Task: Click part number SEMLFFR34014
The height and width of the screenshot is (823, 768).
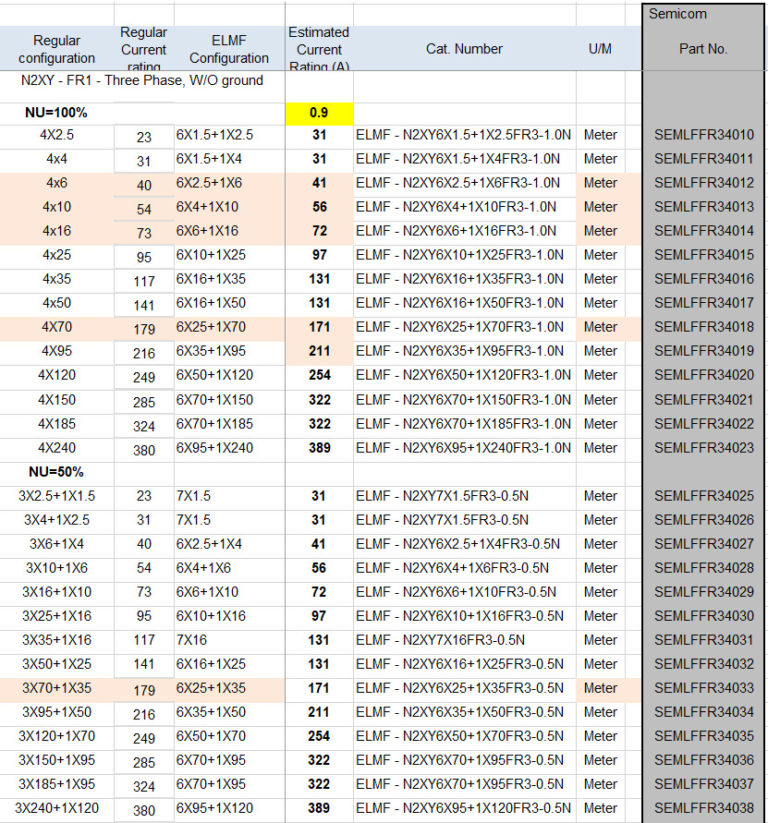Action: click(703, 231)
